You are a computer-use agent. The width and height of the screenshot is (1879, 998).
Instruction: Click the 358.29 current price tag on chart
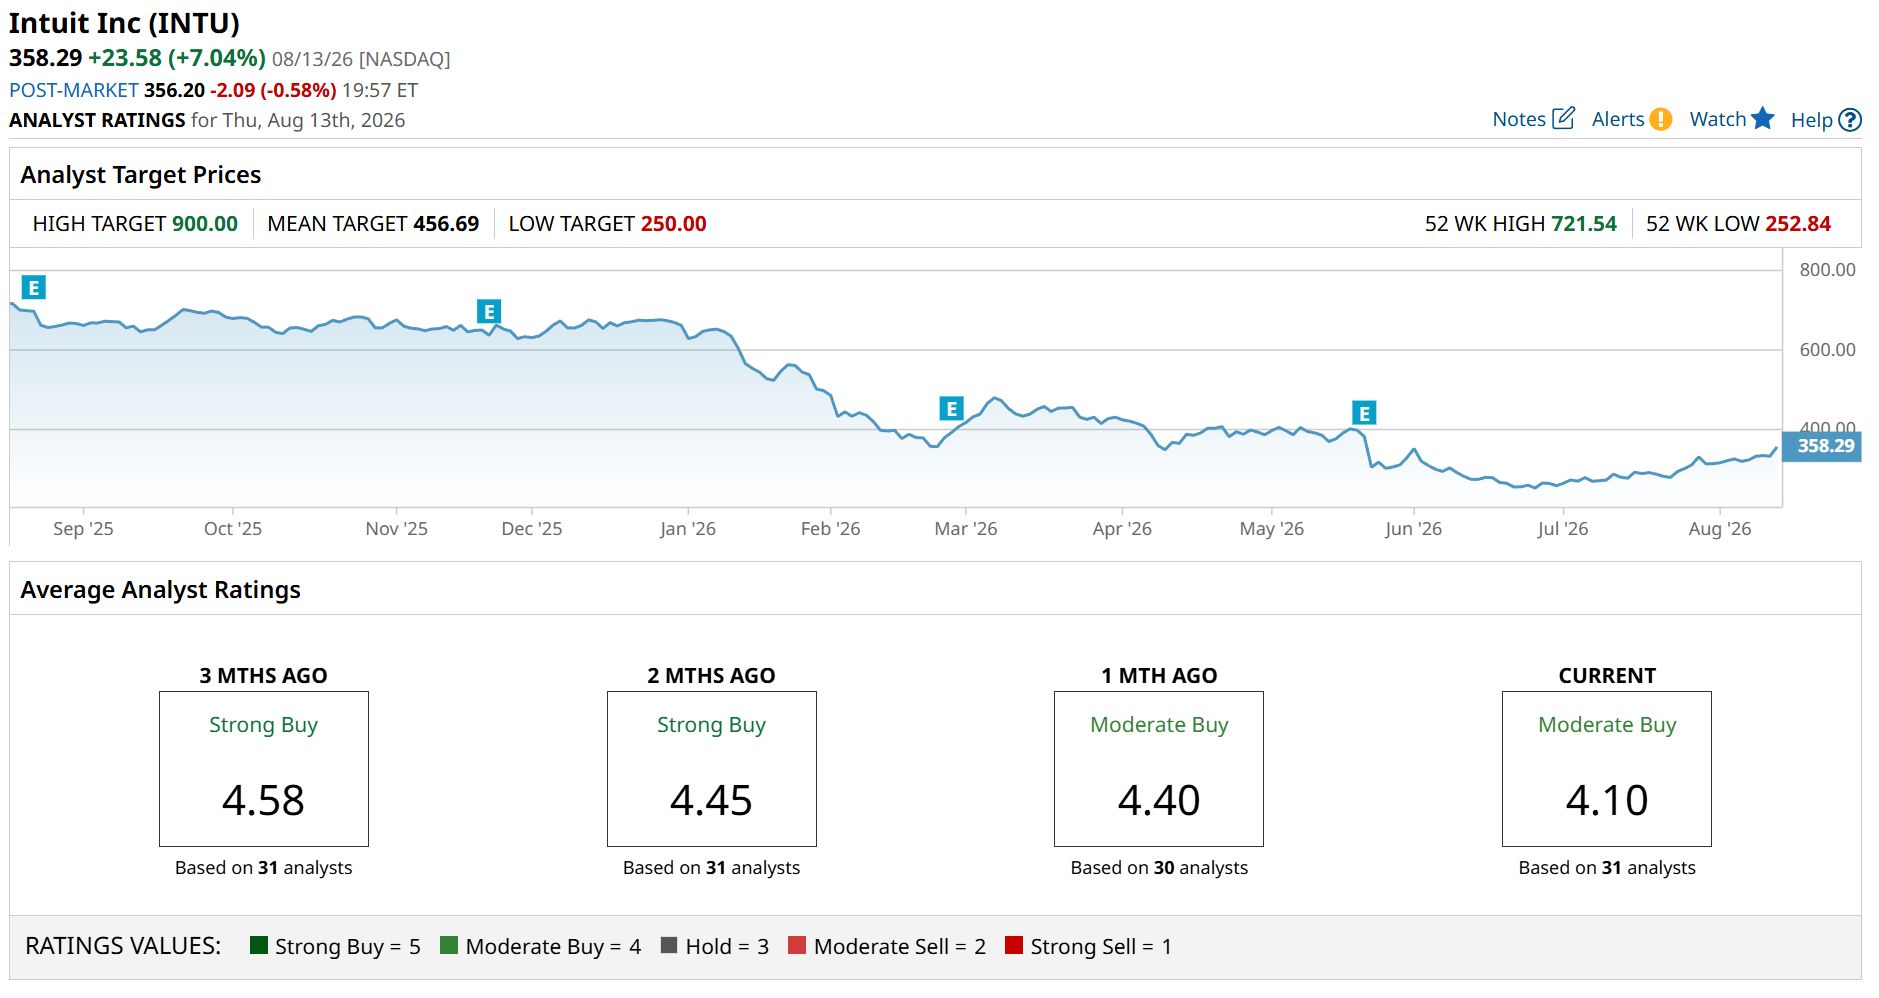[x=1823, y=446]
